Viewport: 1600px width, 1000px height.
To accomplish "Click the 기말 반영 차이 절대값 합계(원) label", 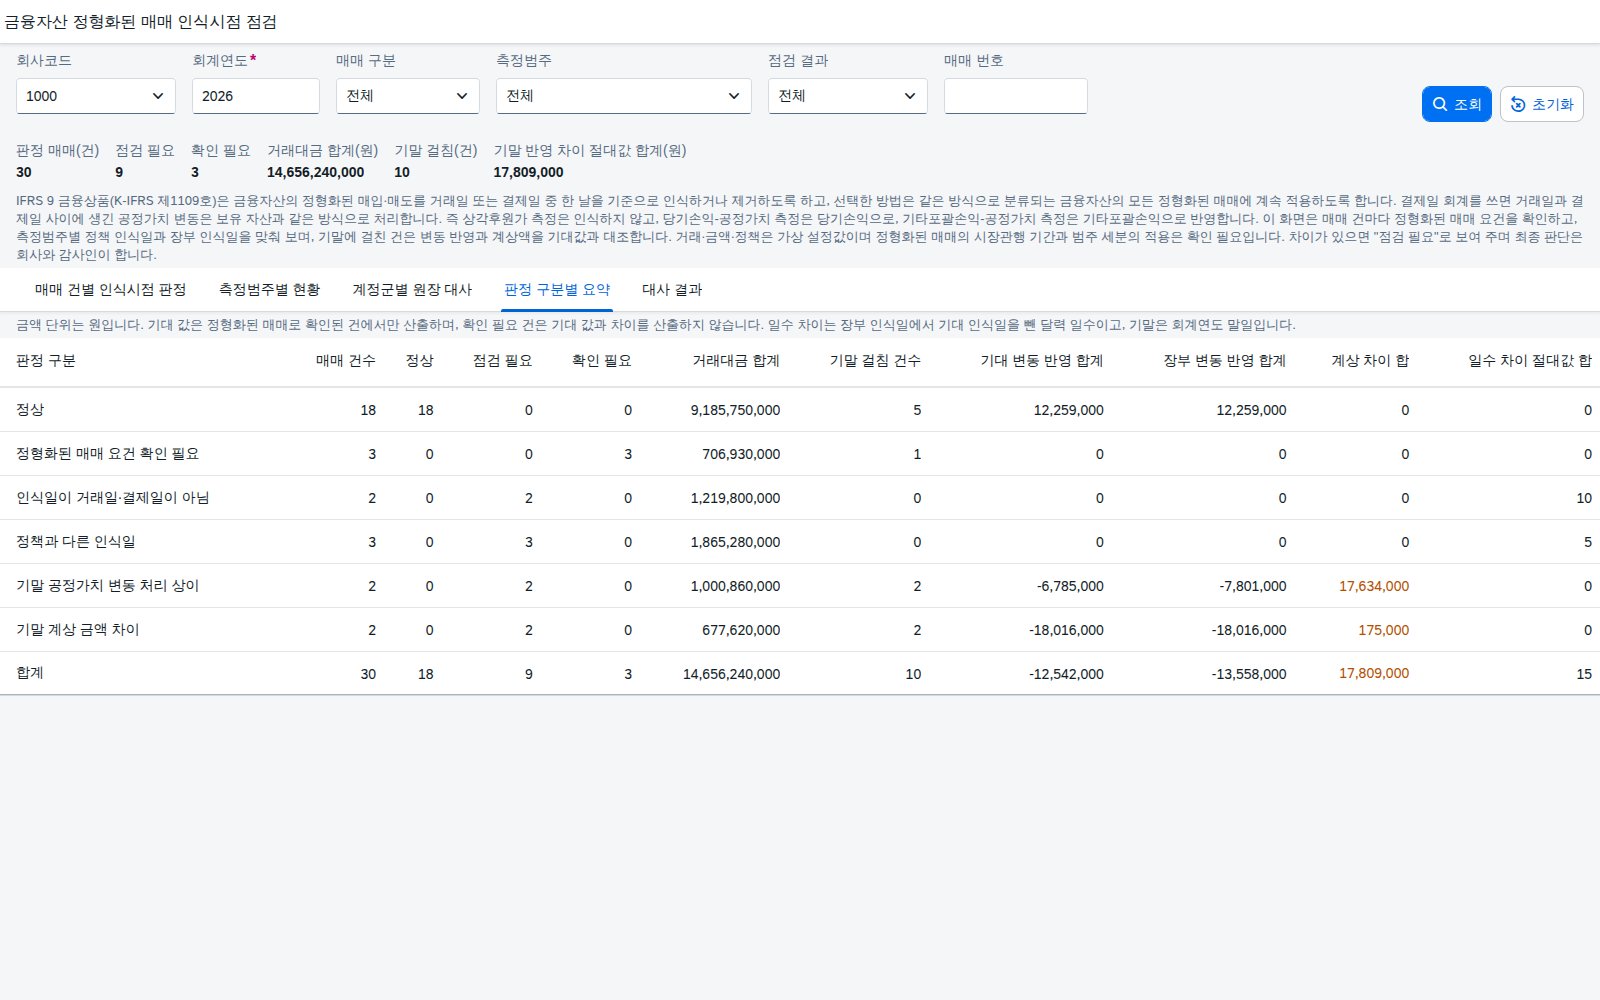I will pos(590,150).
